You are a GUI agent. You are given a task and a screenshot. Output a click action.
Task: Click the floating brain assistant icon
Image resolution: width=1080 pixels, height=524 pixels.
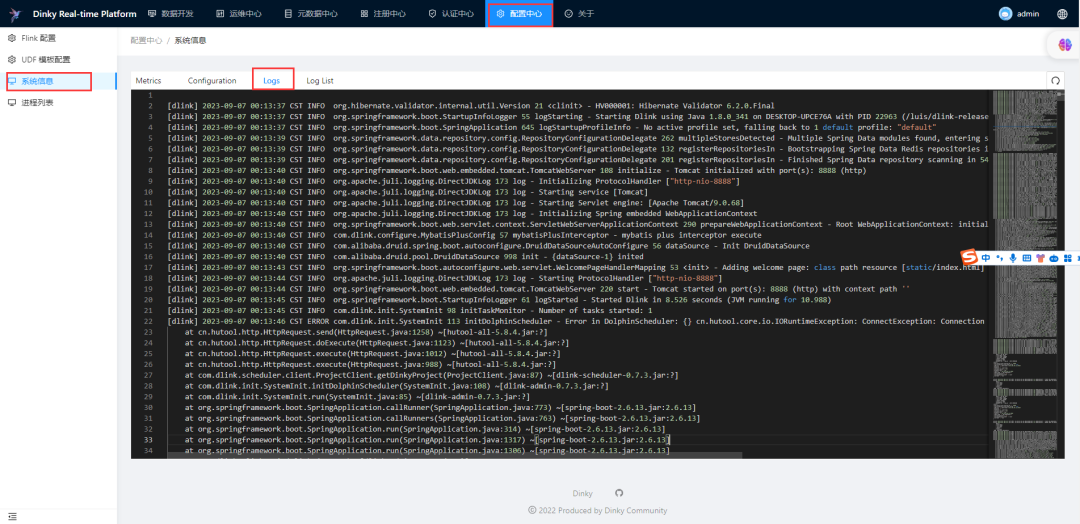click(1065, 45)
